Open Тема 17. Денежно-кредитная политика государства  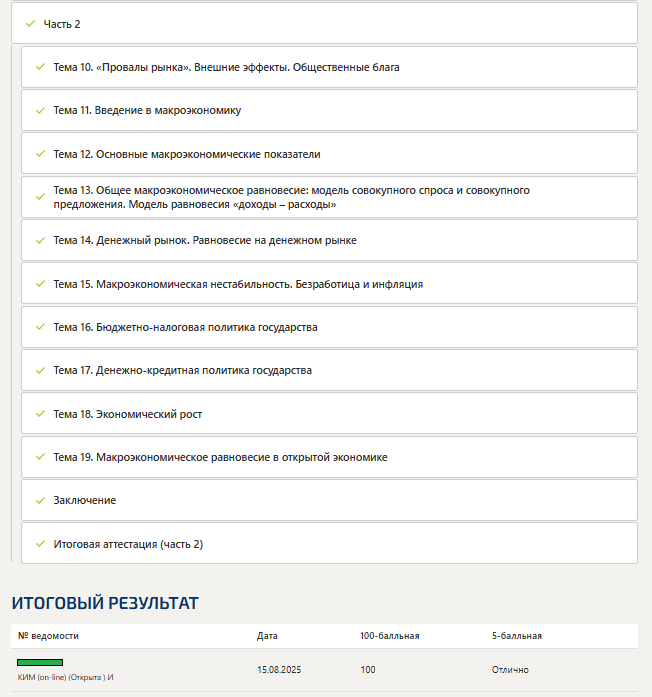[182, 370]
